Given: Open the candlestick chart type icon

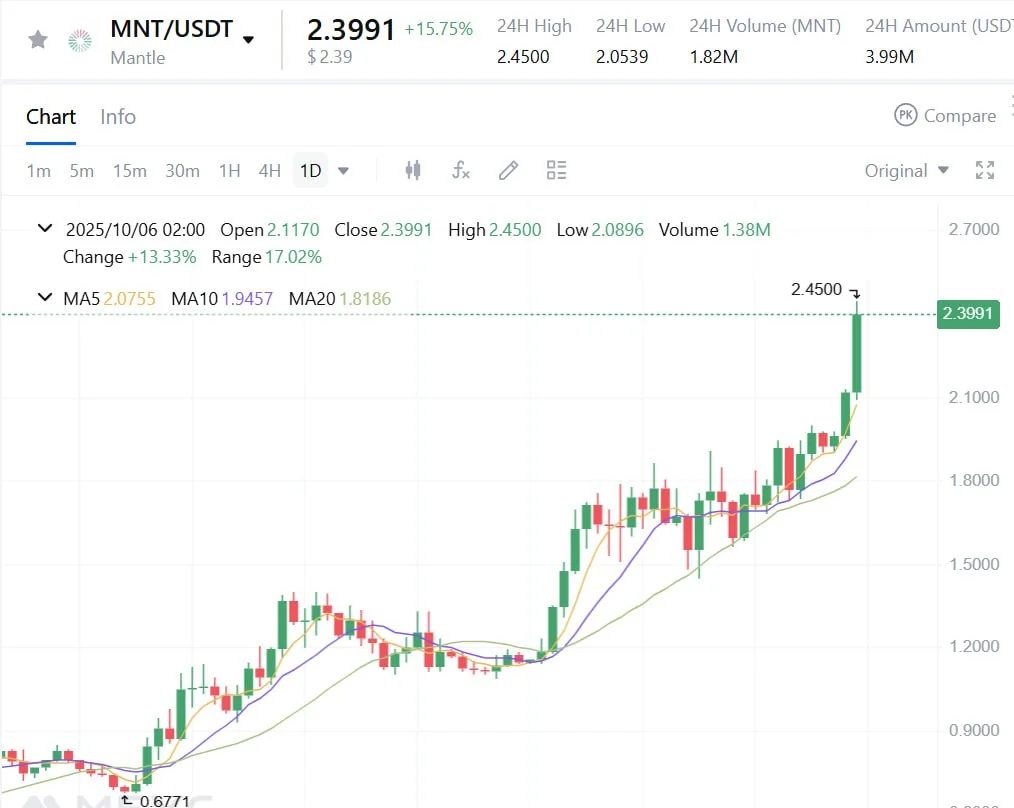Looking at the screenshot, I should 413,170.
